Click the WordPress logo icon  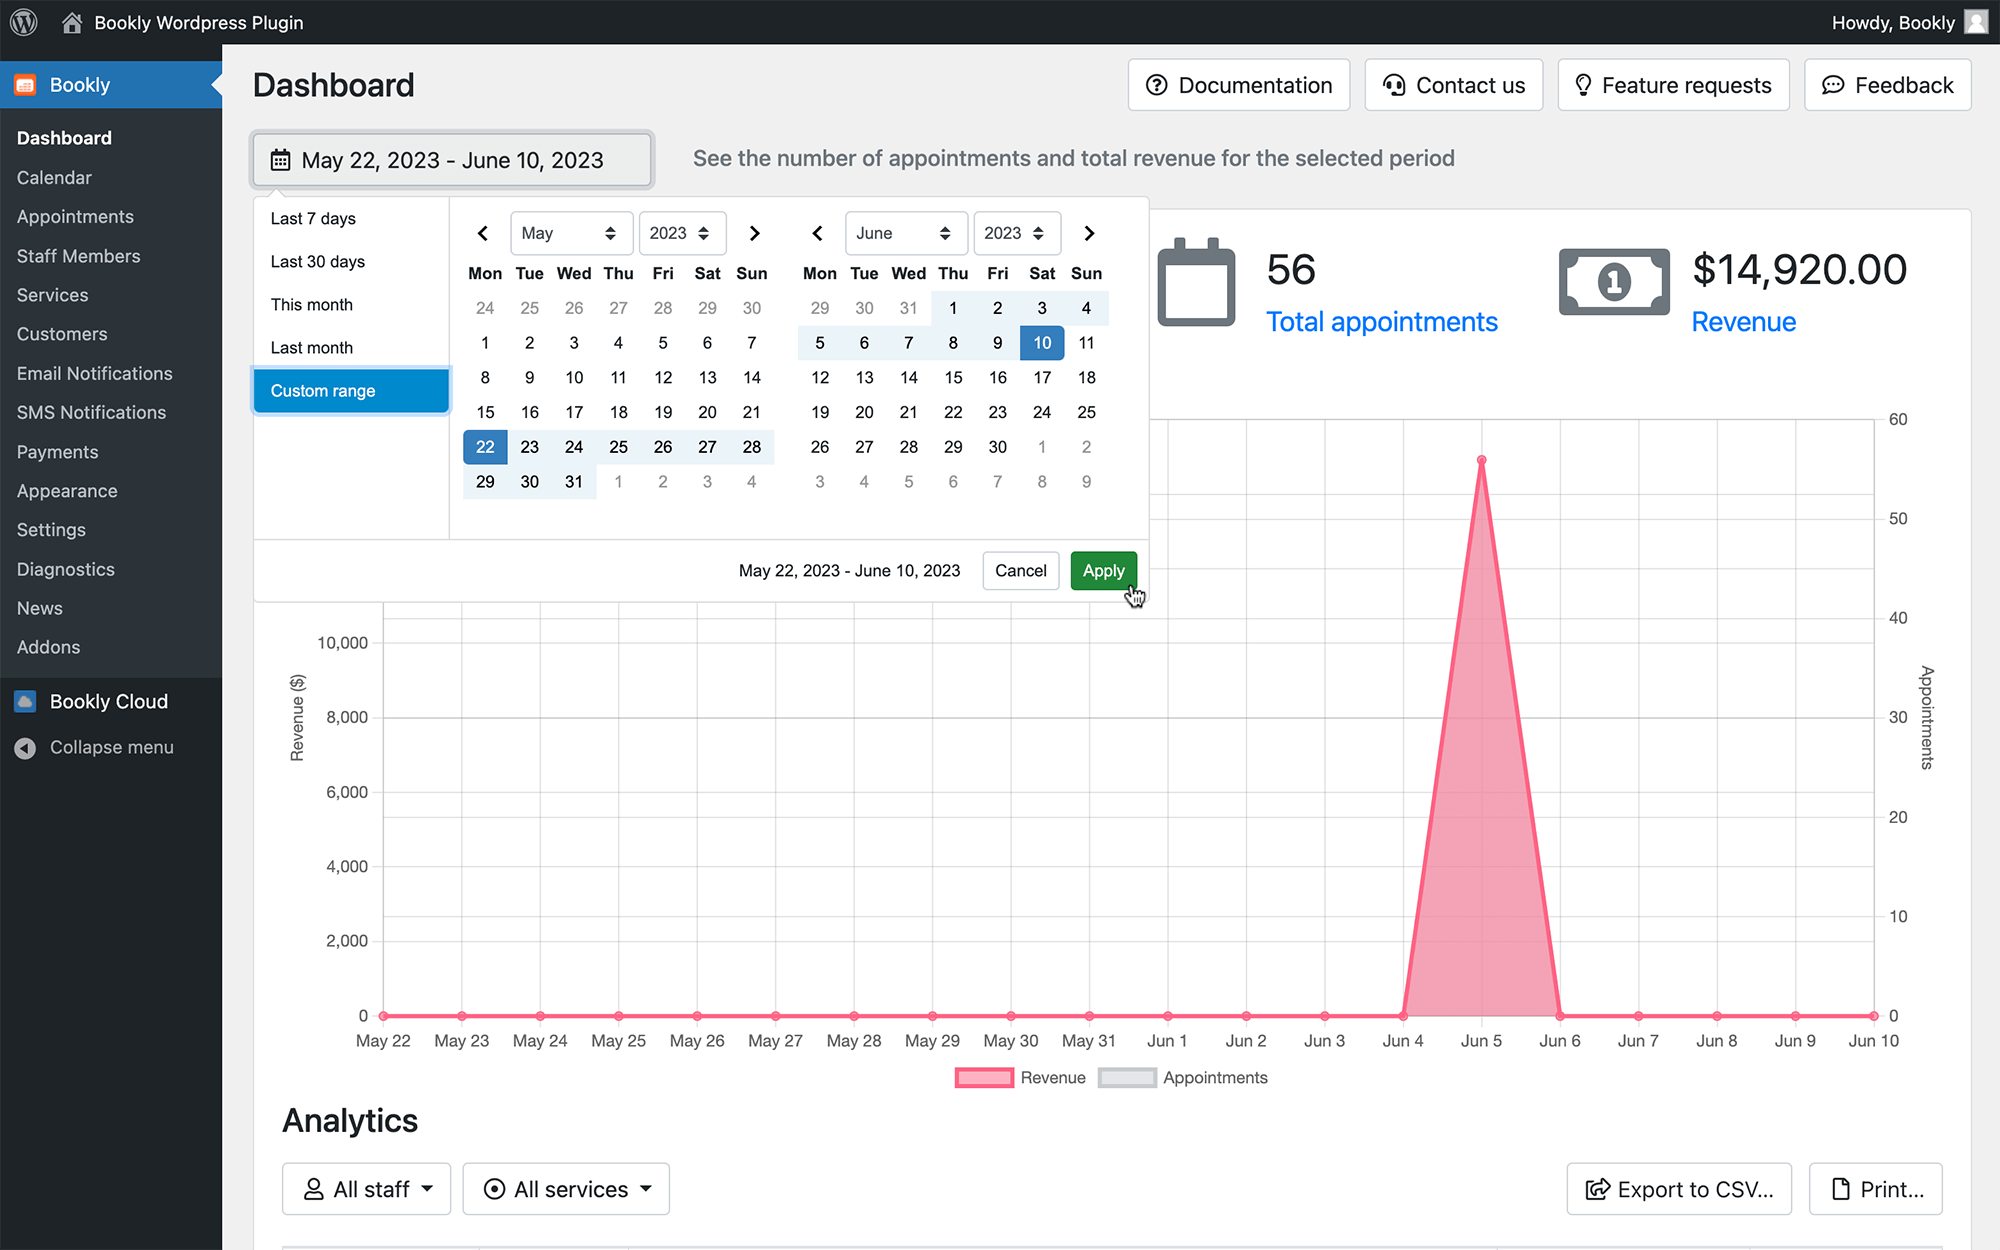24,22
